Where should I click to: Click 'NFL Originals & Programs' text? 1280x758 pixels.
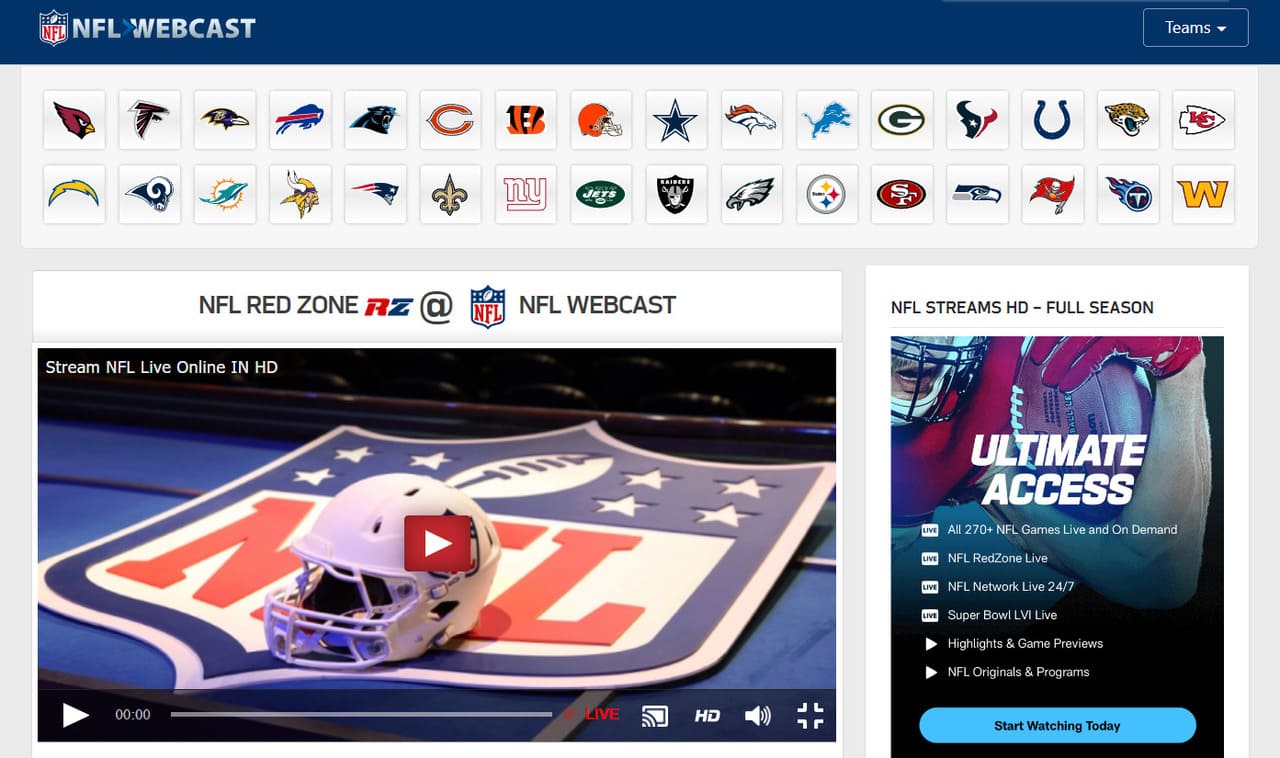[x=1018, y=672]
